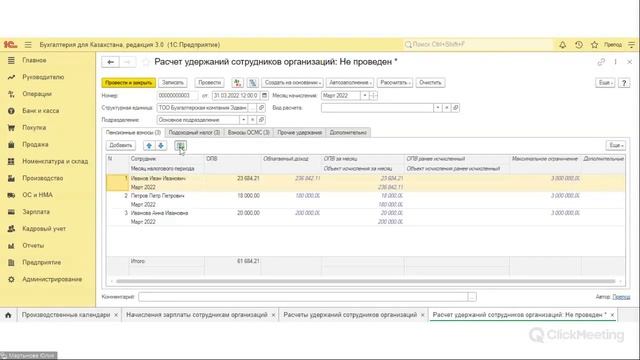The height and width of the screenshot is (360, 640).
Task: Select row Петров Петр Петрович
Action: [x=365, y=200]
